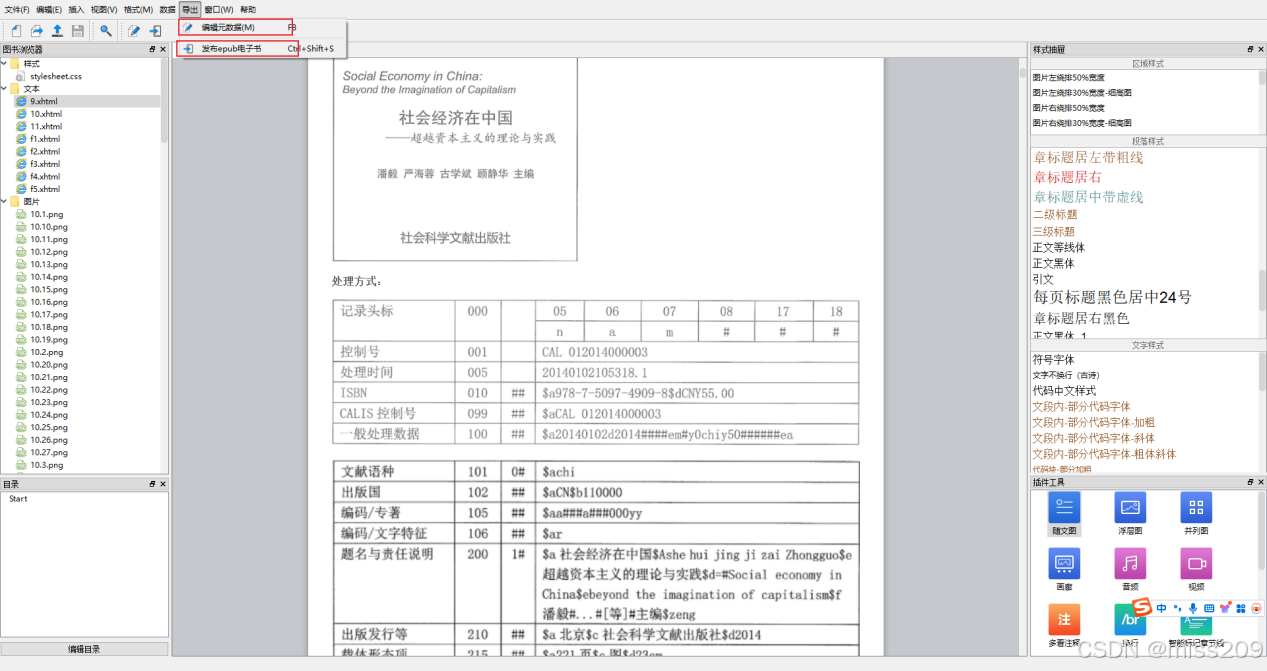
Task: Float the 插件工具 panel
Action: coord(1249,483)
